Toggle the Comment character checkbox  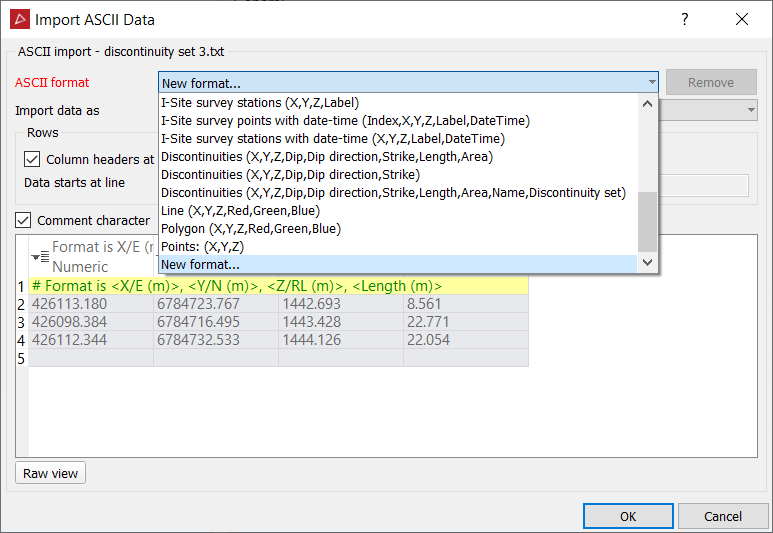click(x=24, y=220)
